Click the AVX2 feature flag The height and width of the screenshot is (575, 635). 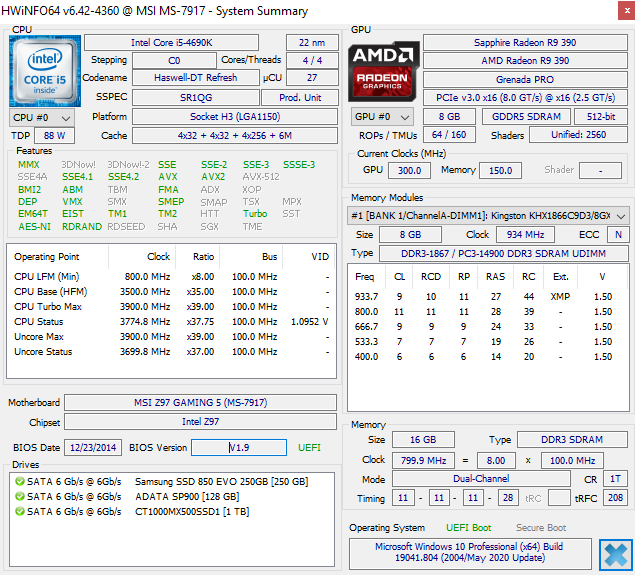(x=213, y=177)
